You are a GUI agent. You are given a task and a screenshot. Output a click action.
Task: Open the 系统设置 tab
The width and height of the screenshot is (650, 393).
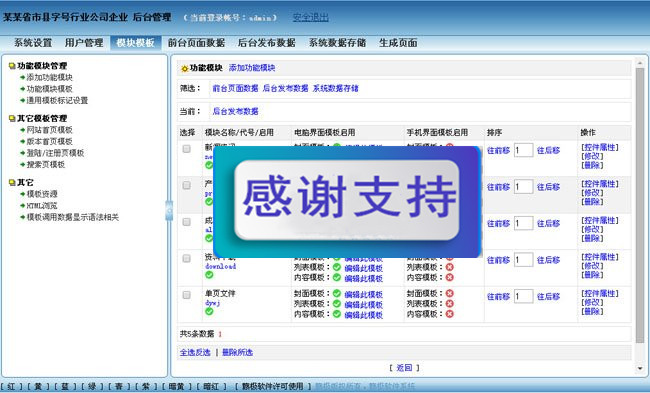click(x=33, y=43)
